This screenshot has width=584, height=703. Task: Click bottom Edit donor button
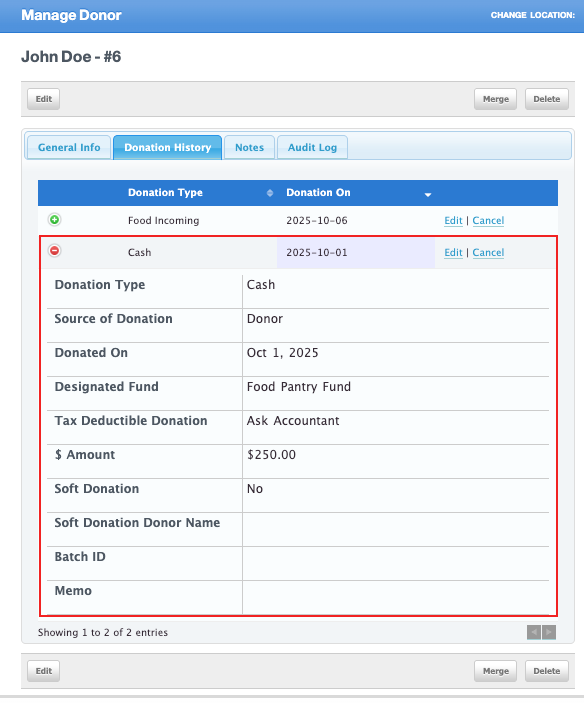43,671
